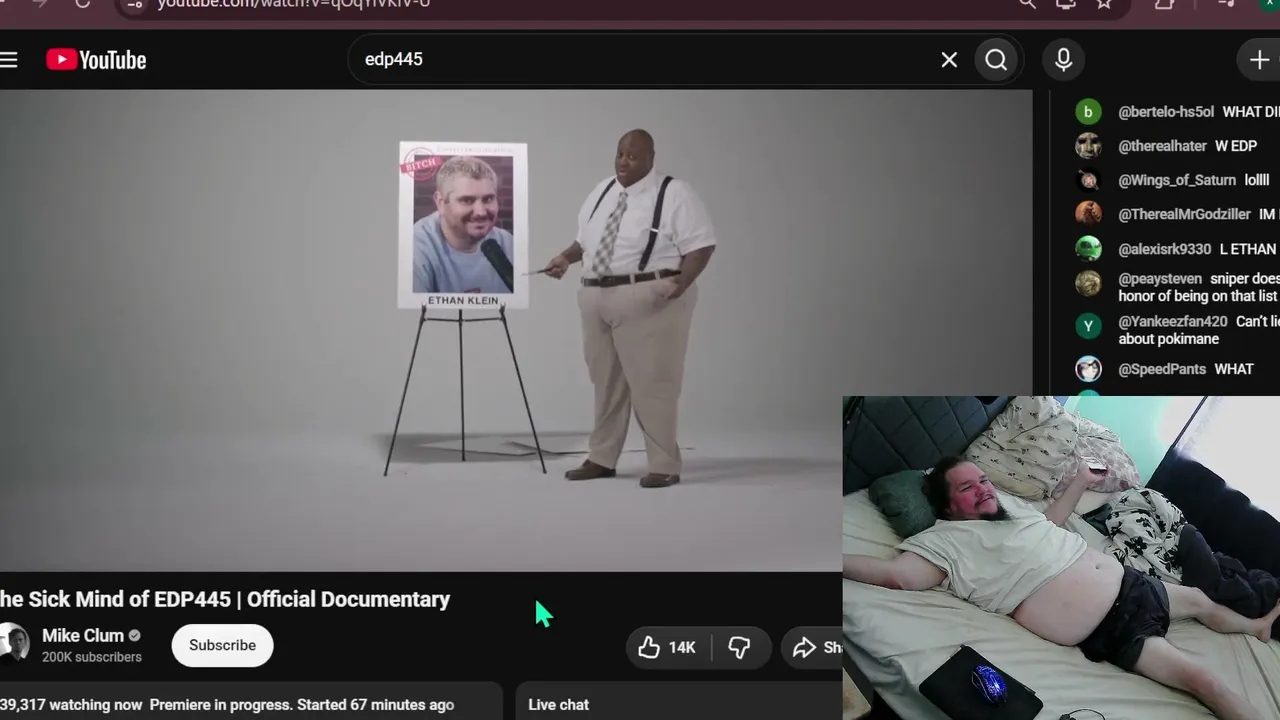The width and height of the screenshot is (1280, 720).
Task: Click the verified badge beside Mike Clum
Action: (135, 636)
